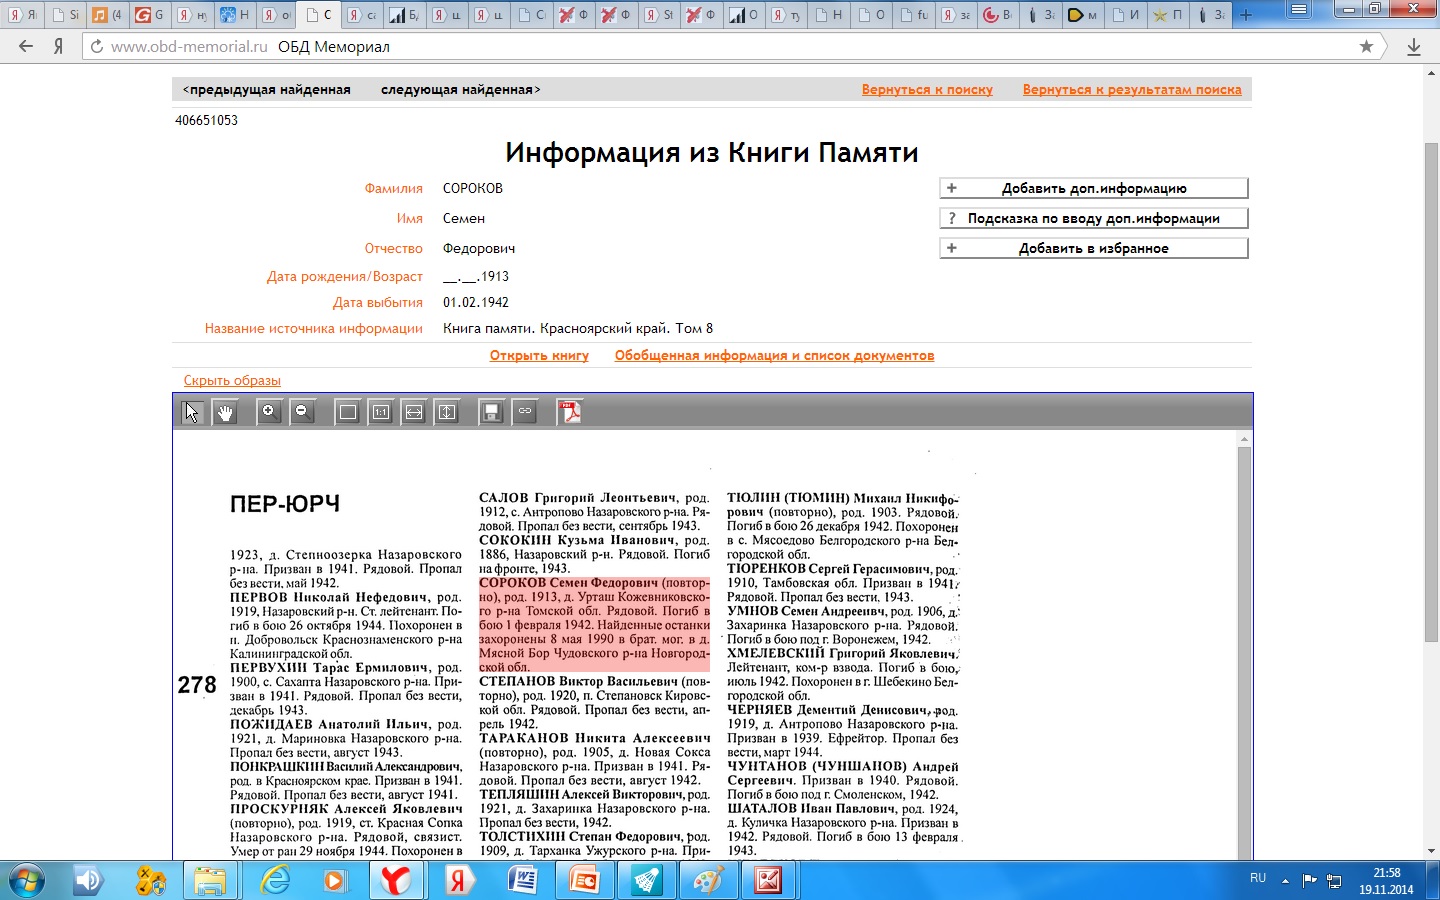The height and width of the screenshot is (900, 1440).
Task: Click the chain link icon in viewer toolbar
Action: click(525, 412)
